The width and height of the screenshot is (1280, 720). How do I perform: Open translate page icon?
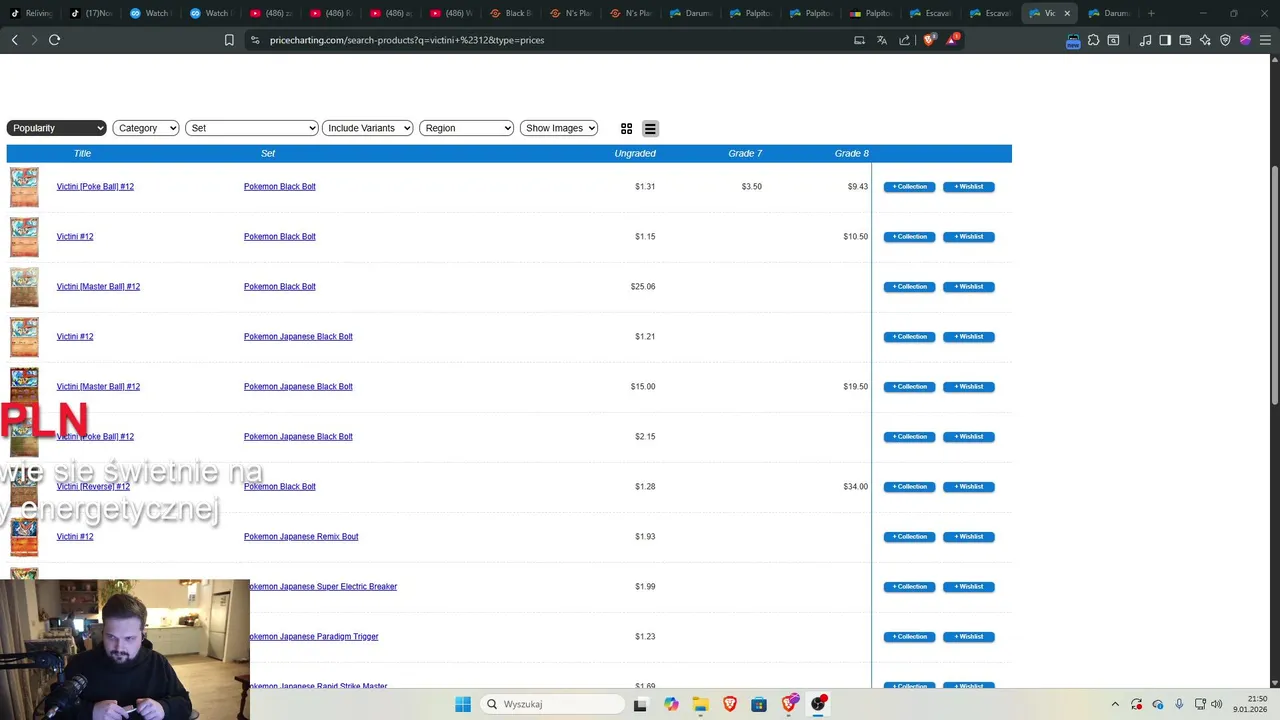881,40
